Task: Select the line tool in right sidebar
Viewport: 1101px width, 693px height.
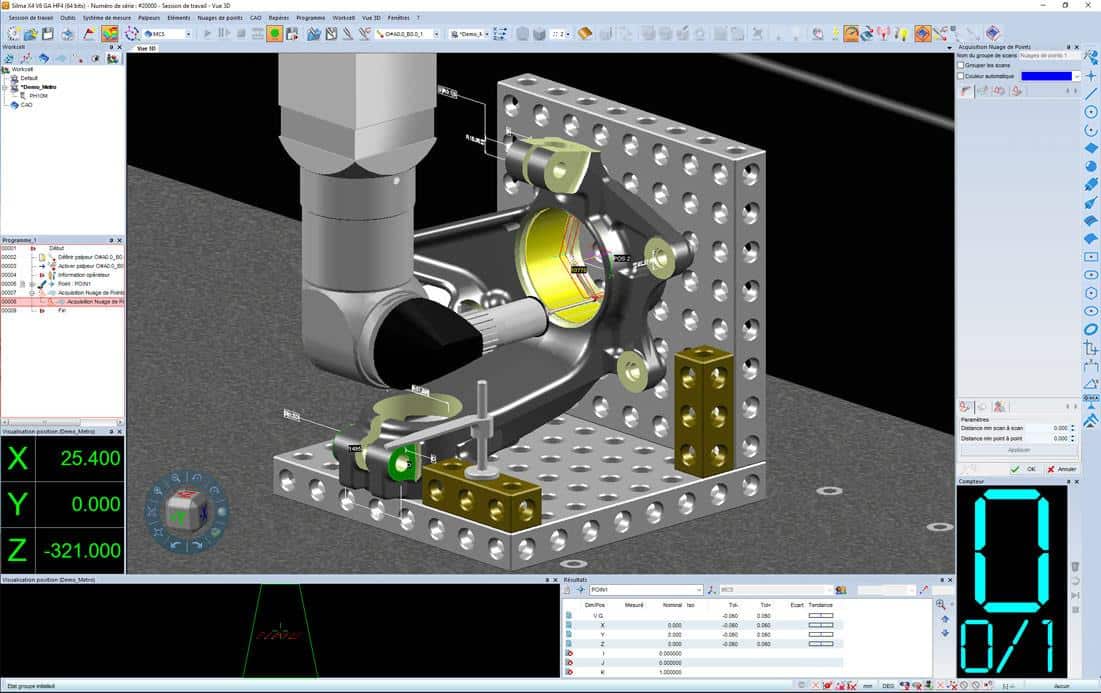Action: click(1090, 93)
